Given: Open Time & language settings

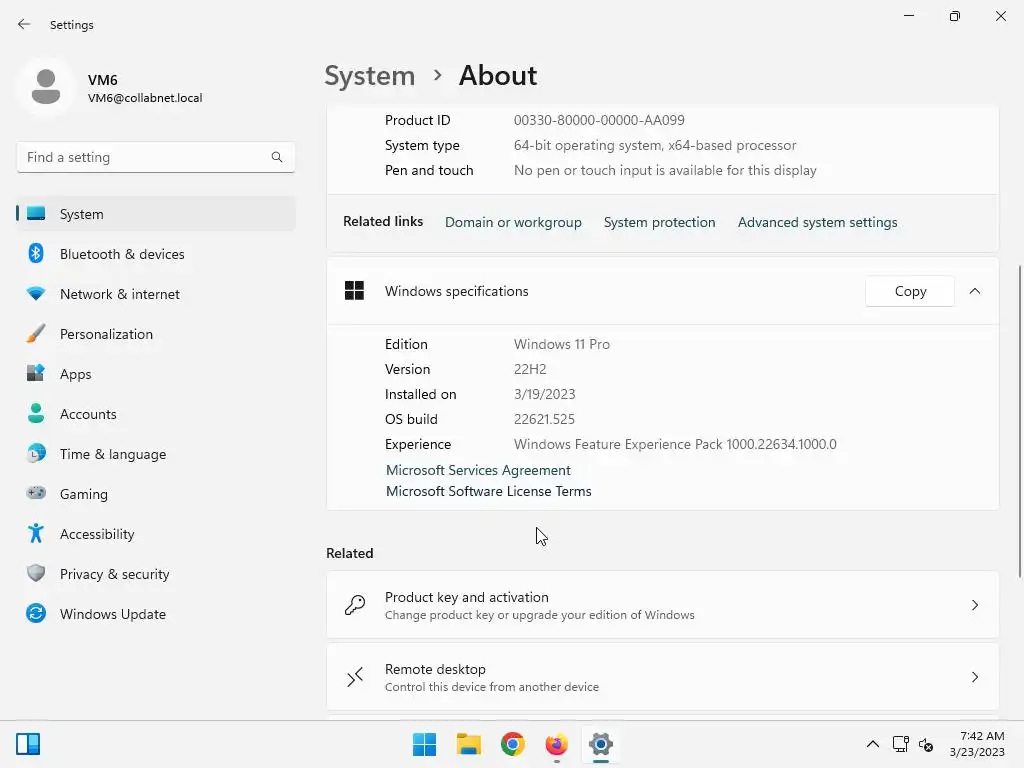Looking at the screenshot, I should point(156,453).
